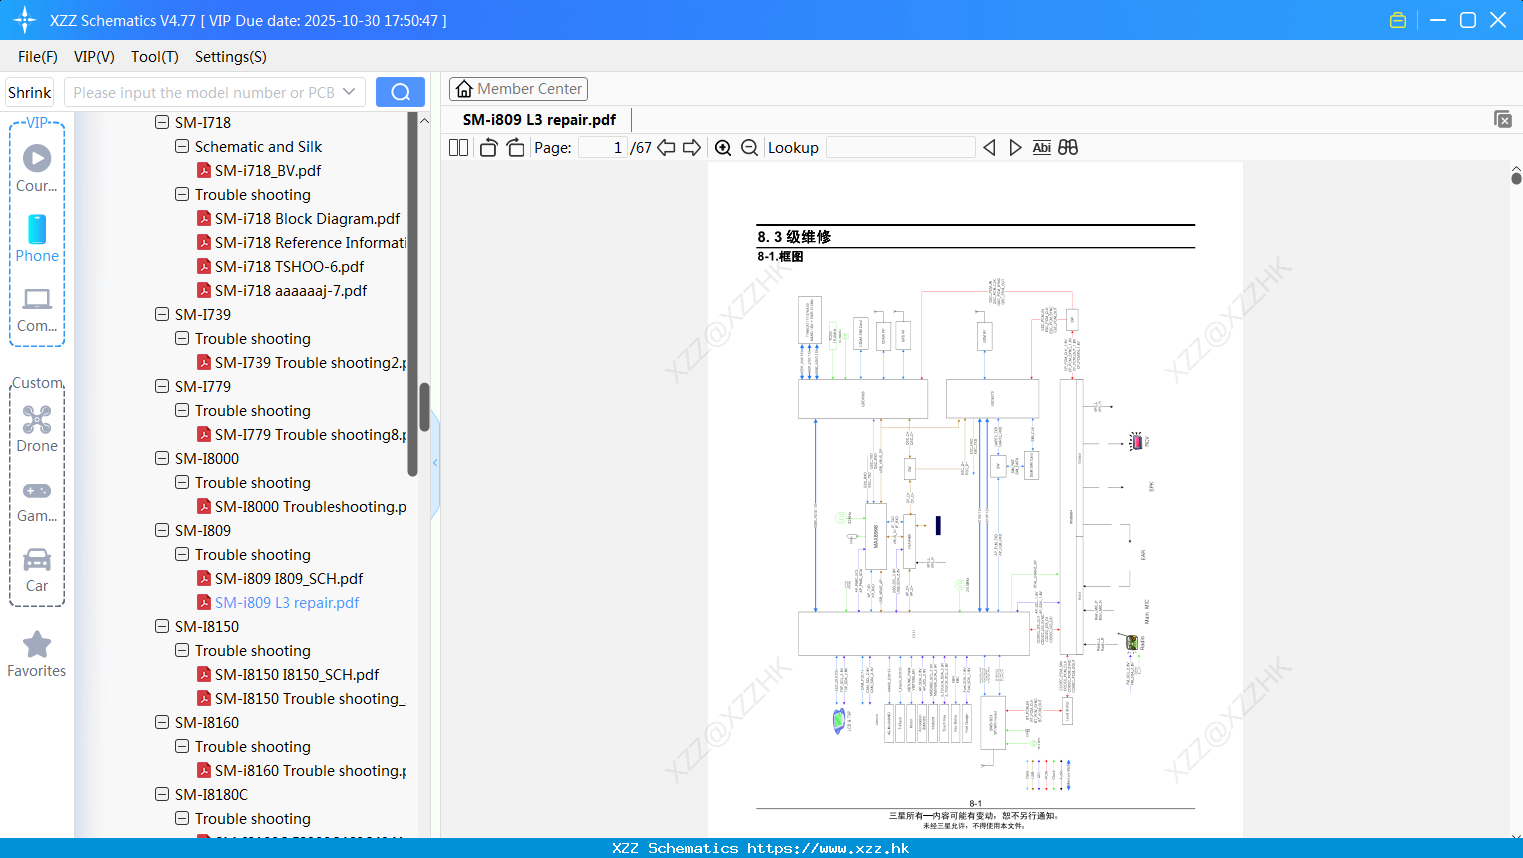The image size is (1523, 858).
Task: Collapse the SM-I809 tree node
Action: (162, 530)
